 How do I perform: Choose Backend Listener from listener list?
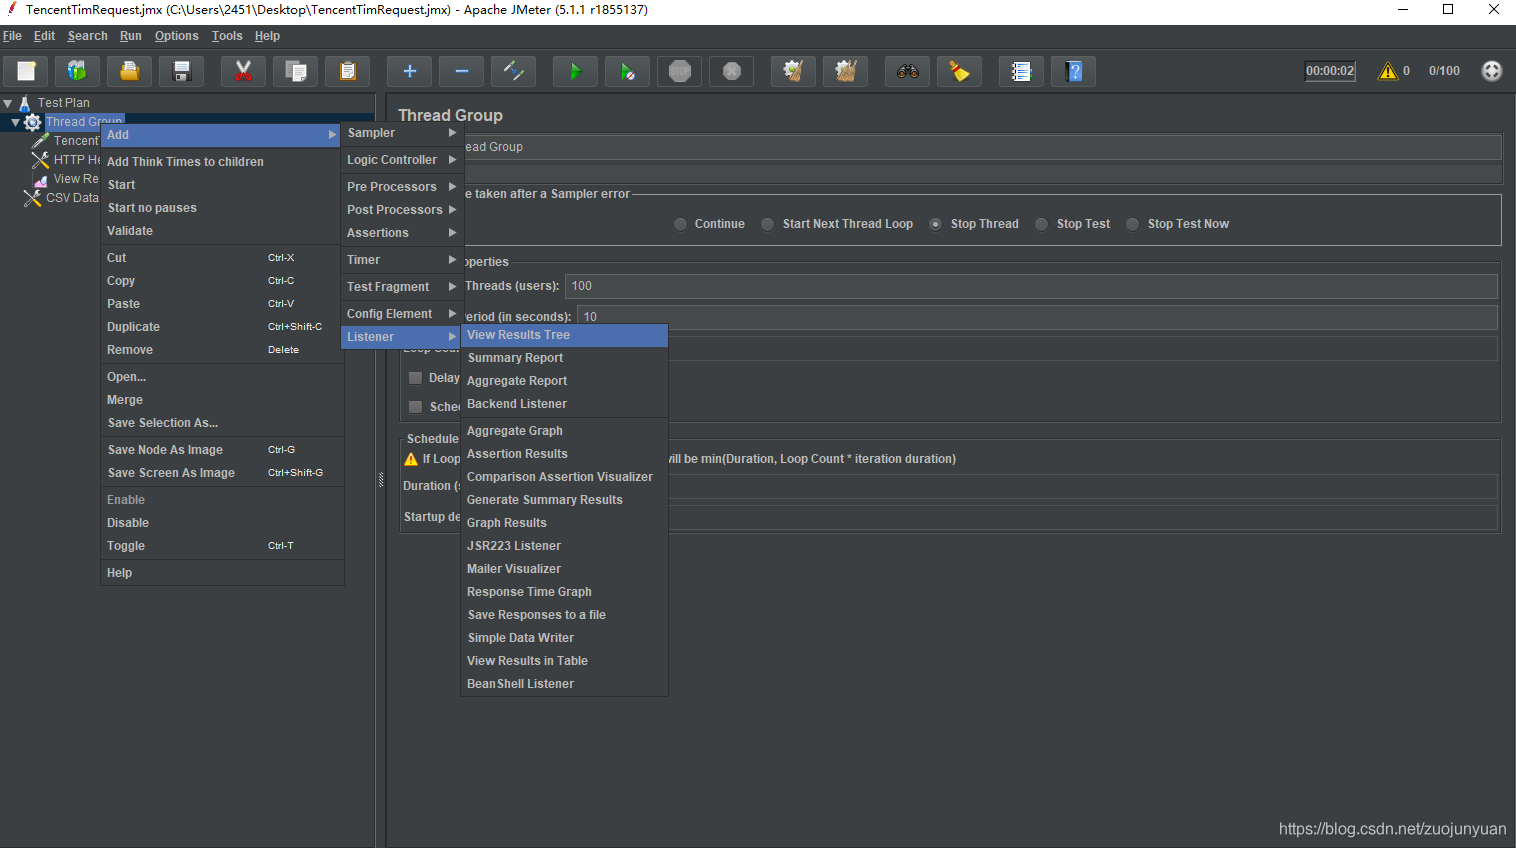point(564,404)
